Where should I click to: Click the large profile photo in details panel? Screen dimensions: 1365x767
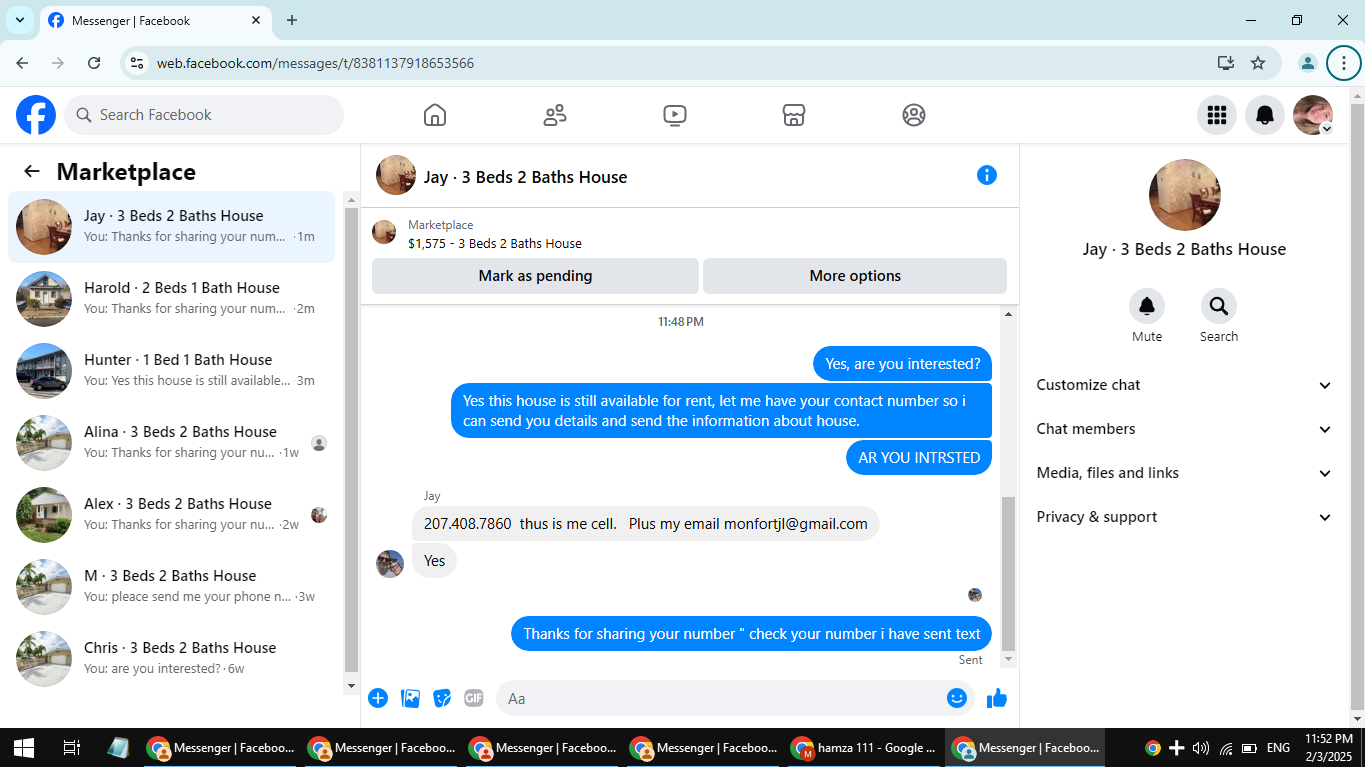coord(1185,195)
